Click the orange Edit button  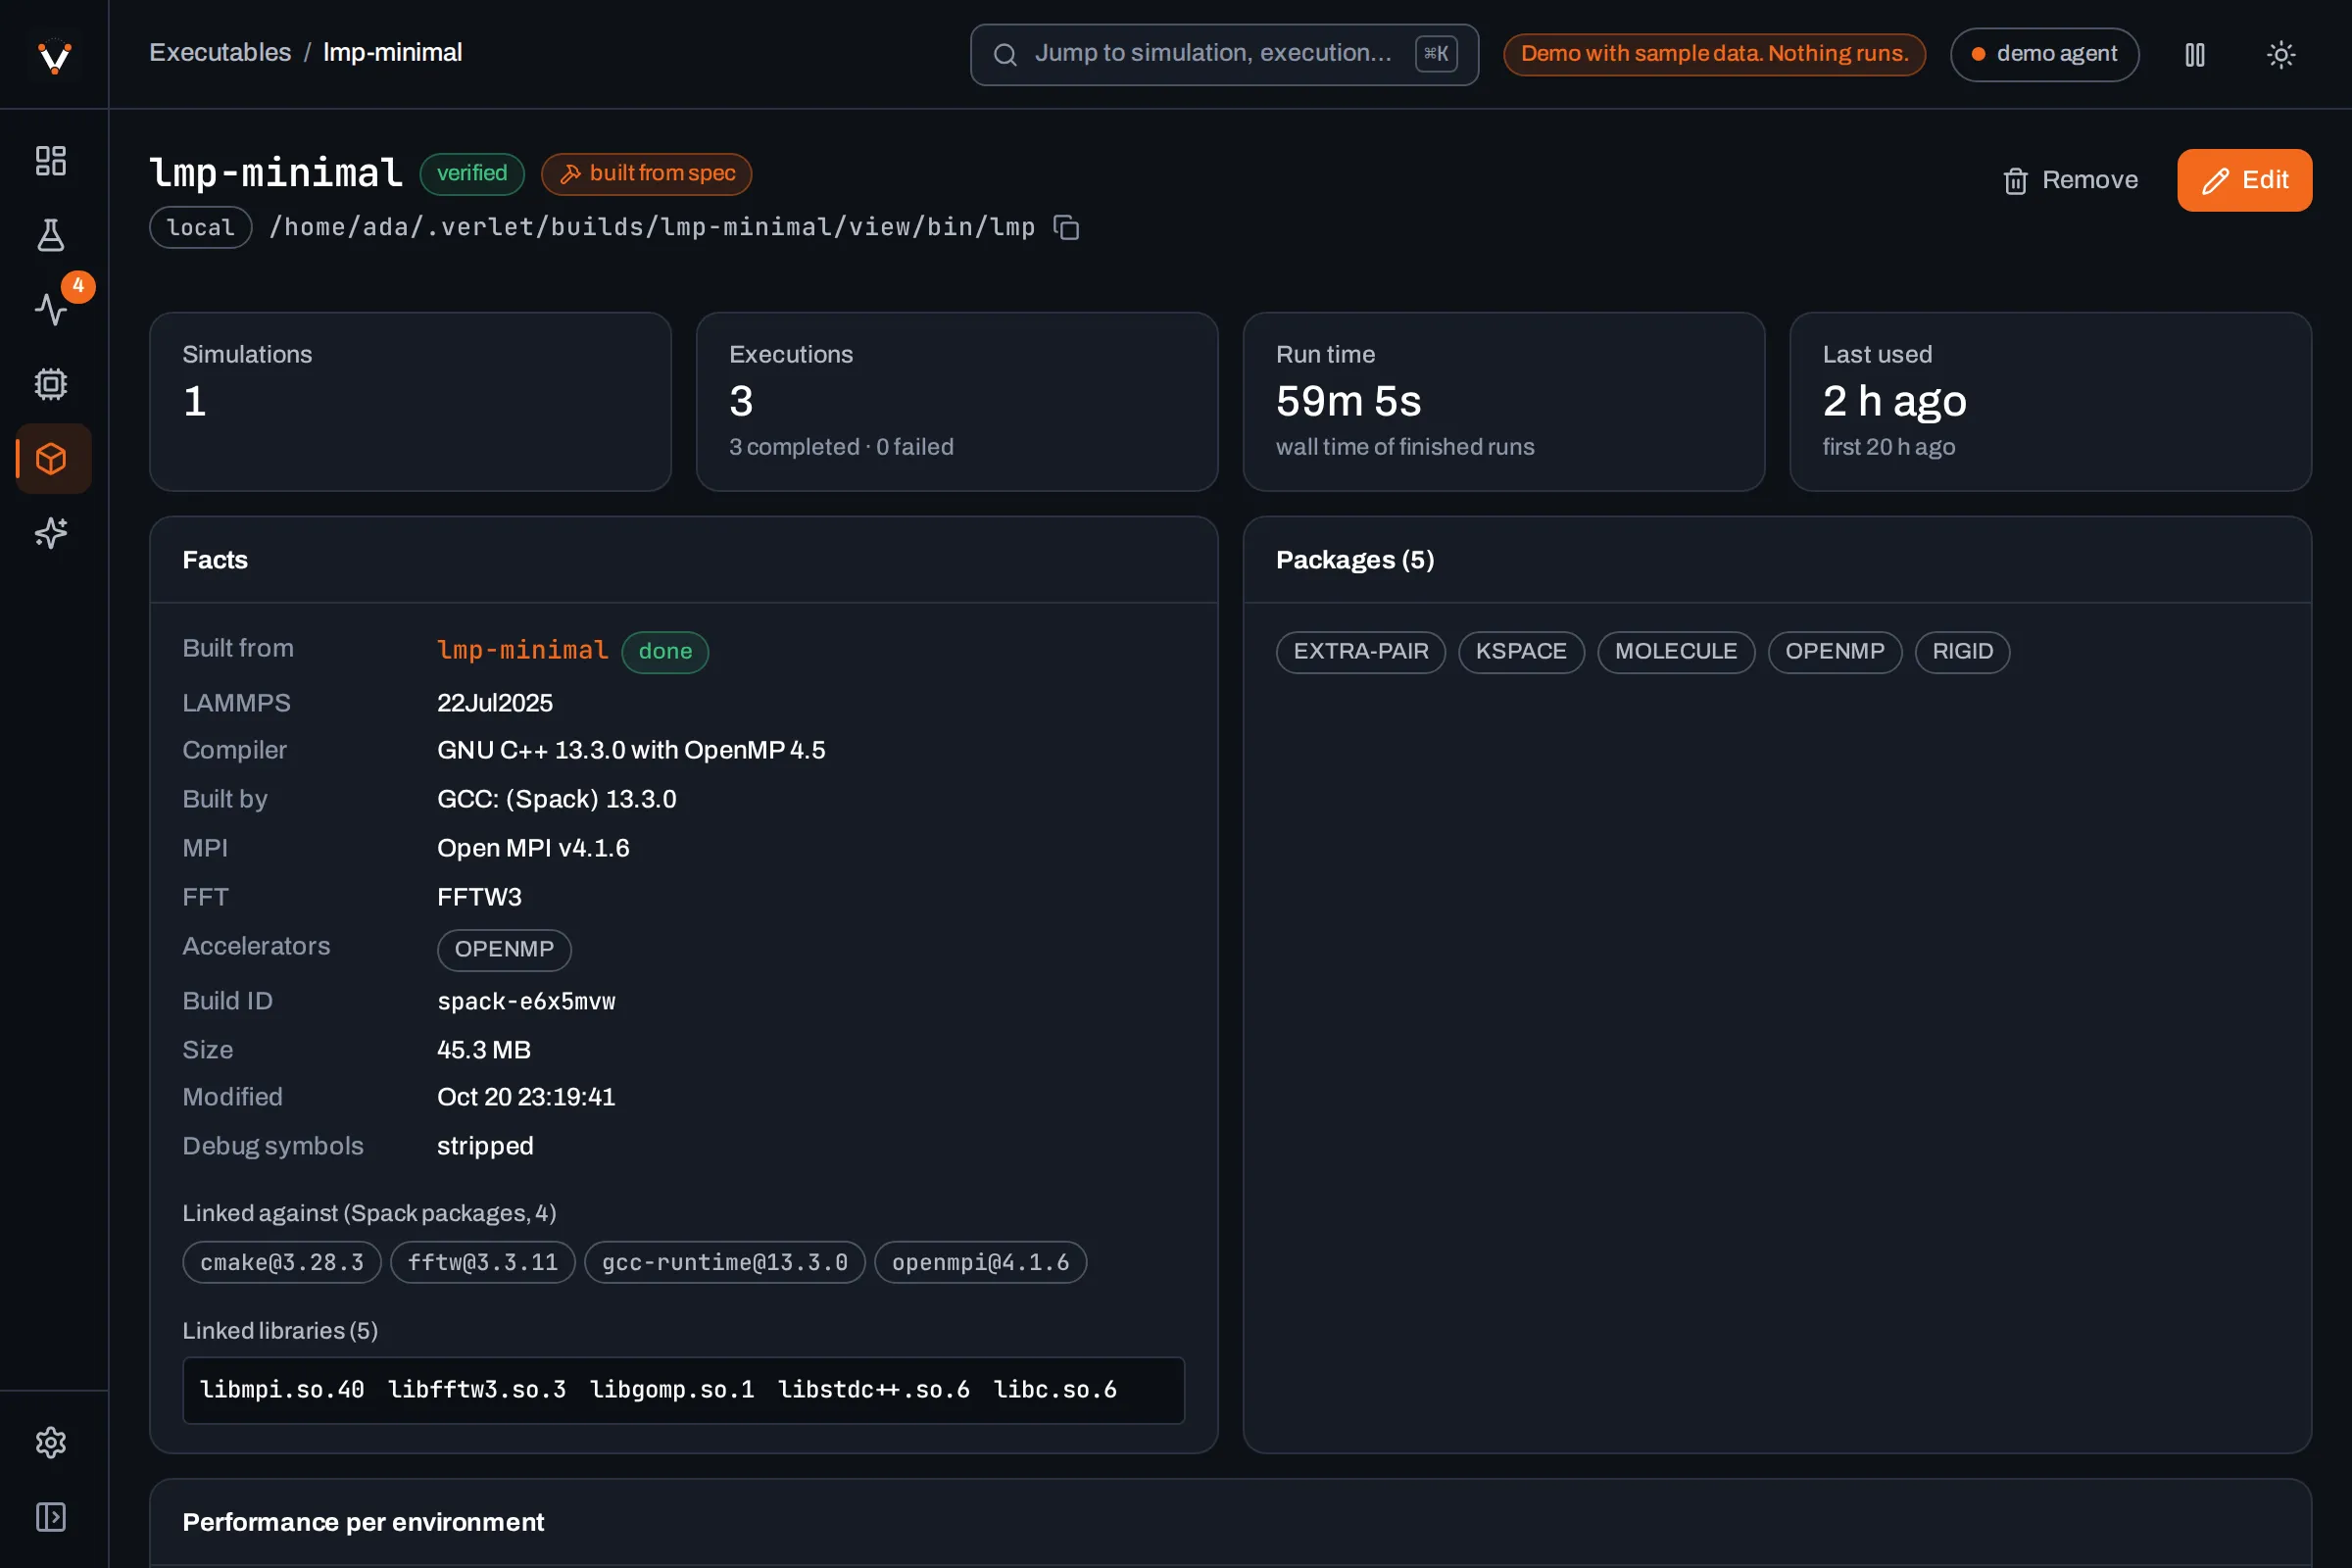pos(2244,180)
